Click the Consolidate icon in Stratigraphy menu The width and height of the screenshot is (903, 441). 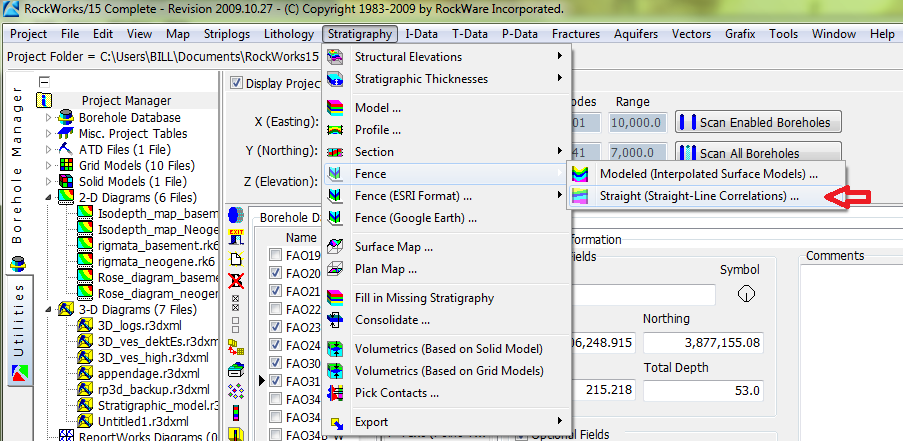coord(335,320)
